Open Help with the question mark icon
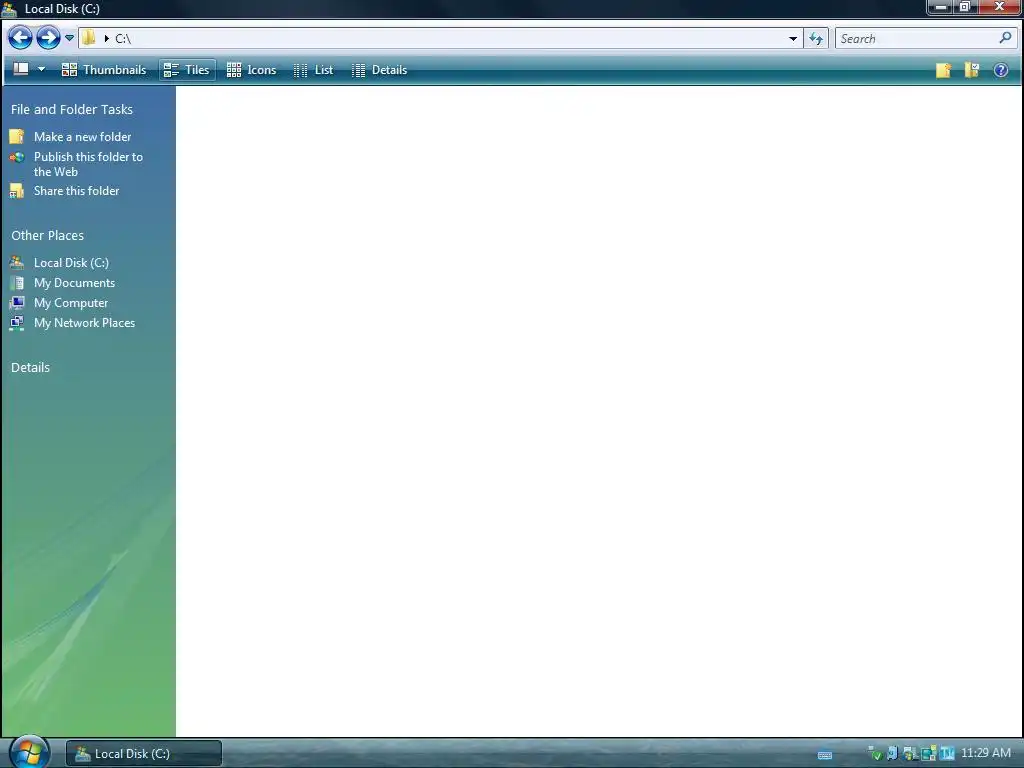The image size is (1024, 768). click(x=1000, y=70)
